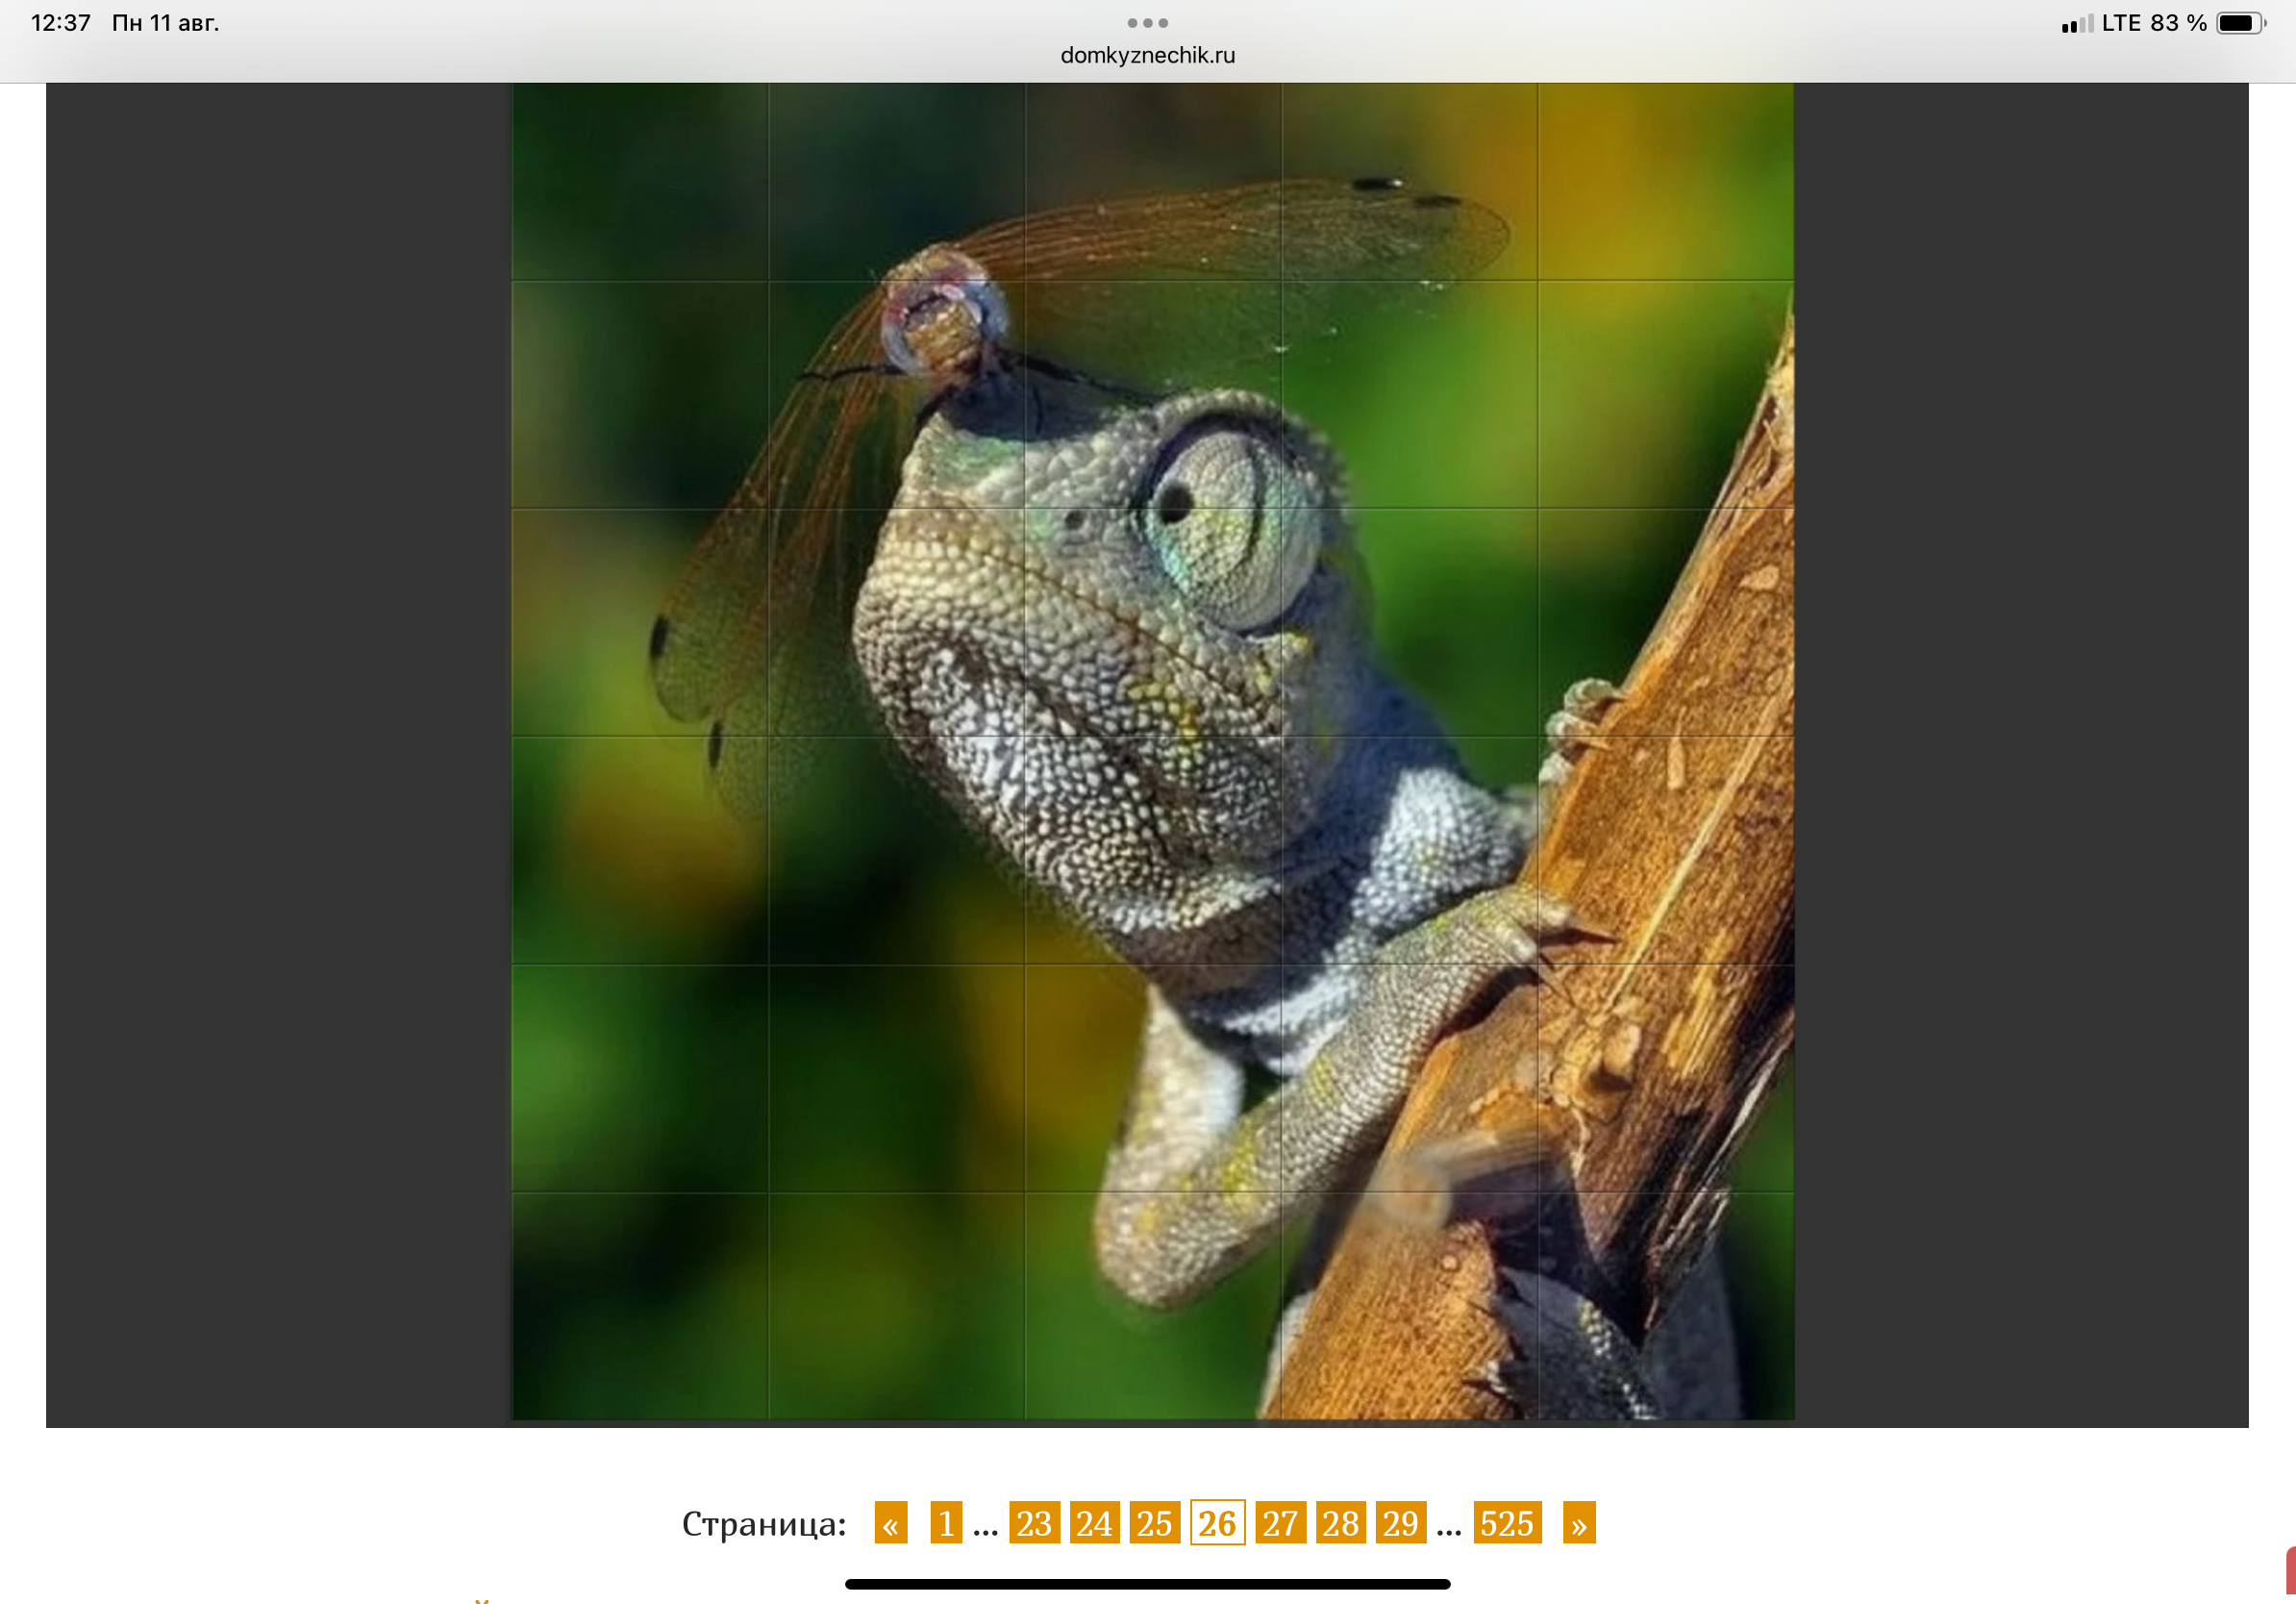Go to page 25
Viewport: 2296px width, 1604px height.
[x=1154, y=1523]
